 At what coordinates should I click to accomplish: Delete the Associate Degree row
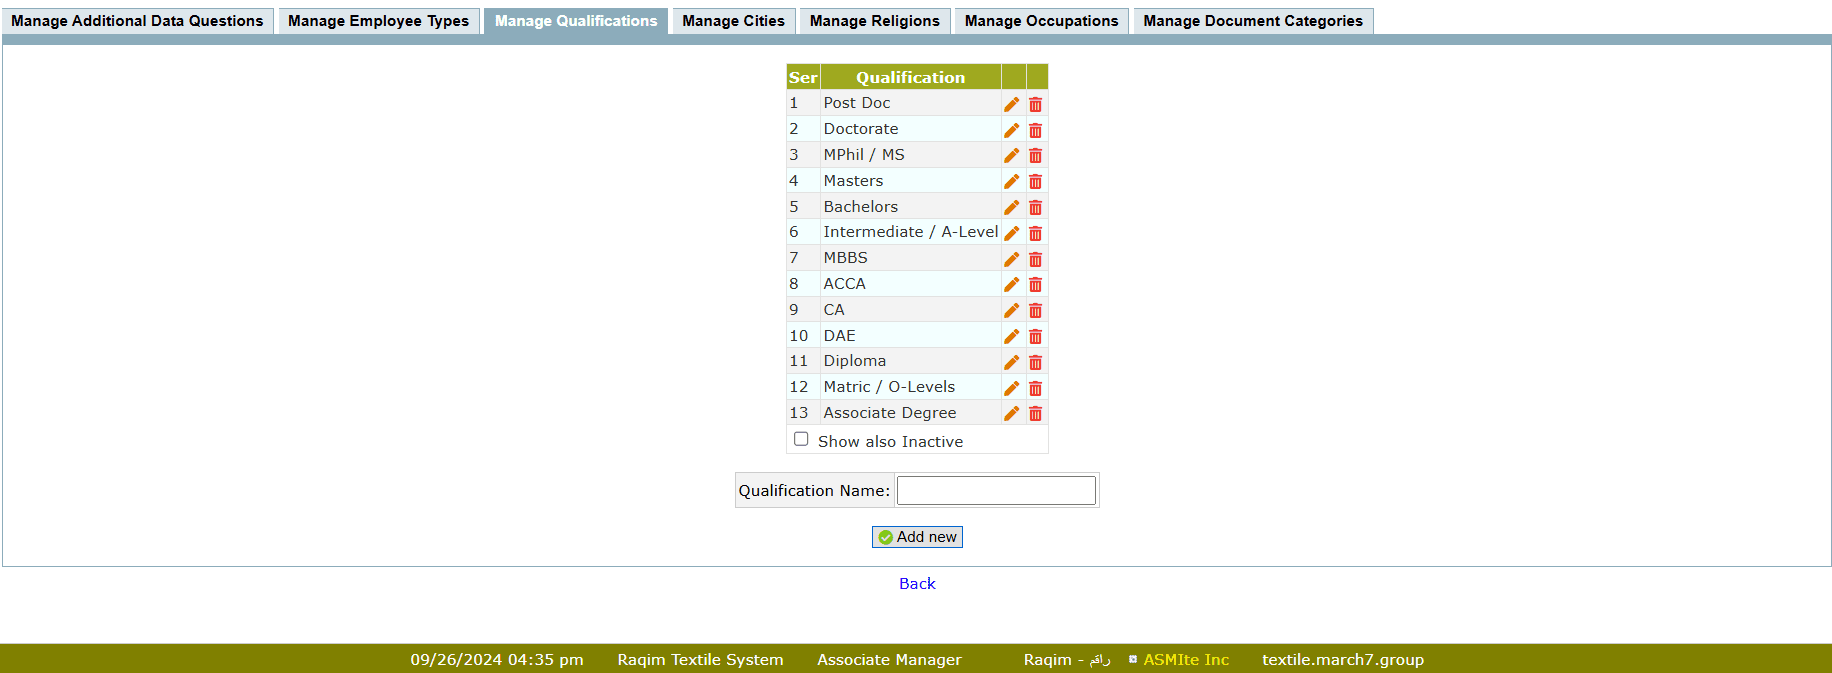[x=1035, y=414]
